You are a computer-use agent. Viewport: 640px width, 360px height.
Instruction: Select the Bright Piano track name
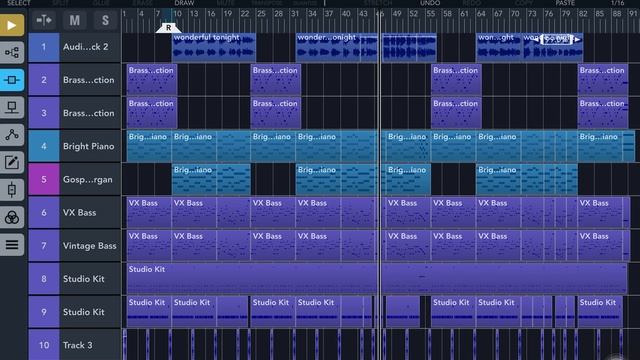click(x=89, y=146)
